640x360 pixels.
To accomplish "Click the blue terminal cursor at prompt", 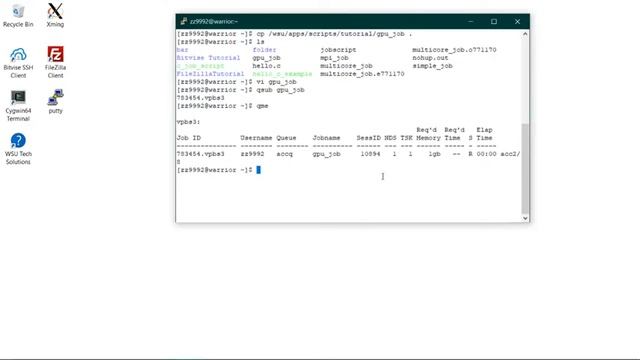I will [x=258, y=170].
